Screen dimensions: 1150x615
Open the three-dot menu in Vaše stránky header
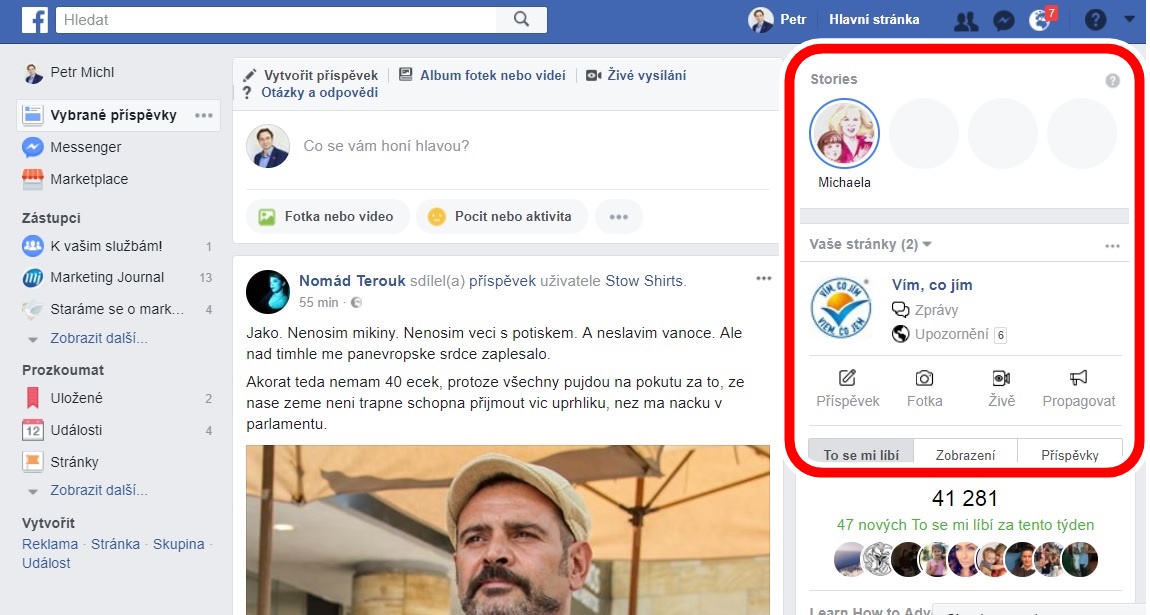1113,246
